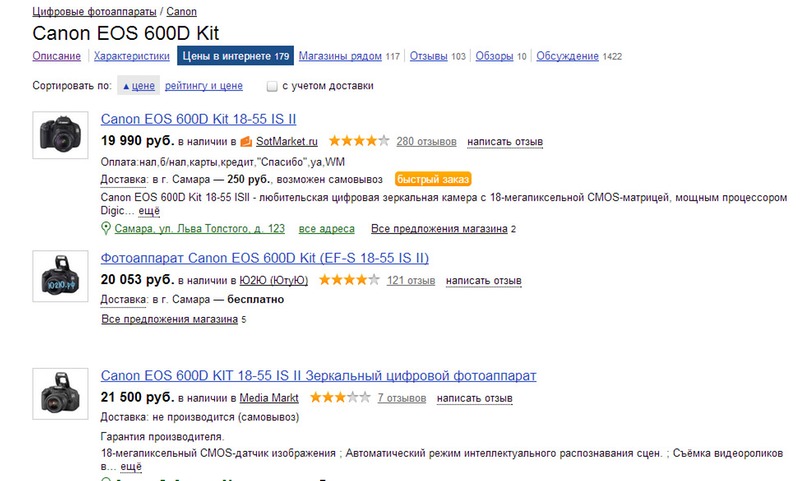Click the green map pin icon
Viewport: 800px width, 481px height.
coord(106,229)
